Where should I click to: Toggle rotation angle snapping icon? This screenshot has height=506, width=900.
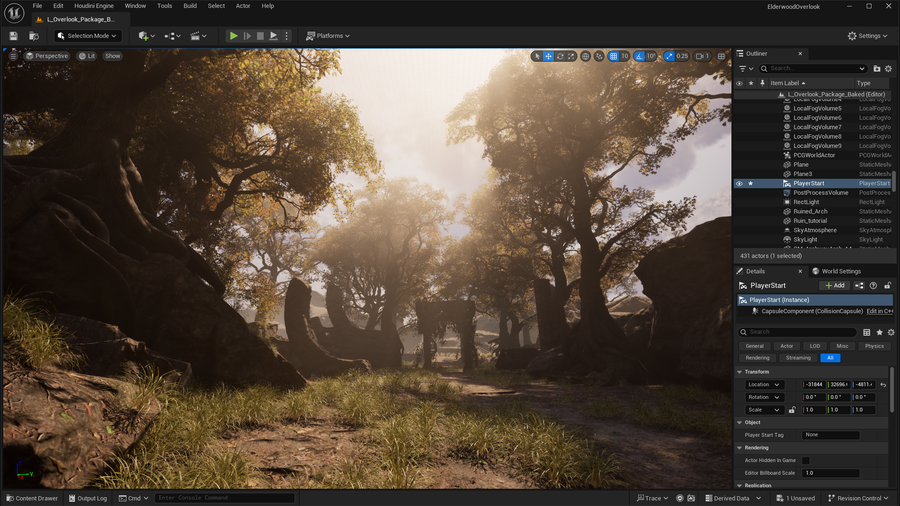pos(640,56)
